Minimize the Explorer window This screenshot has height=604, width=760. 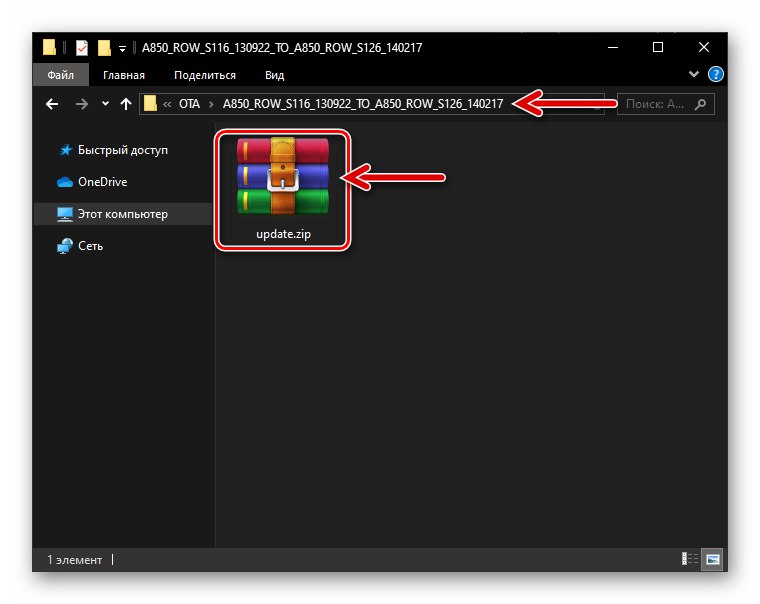pyautogui.click(x=613, y=48)
